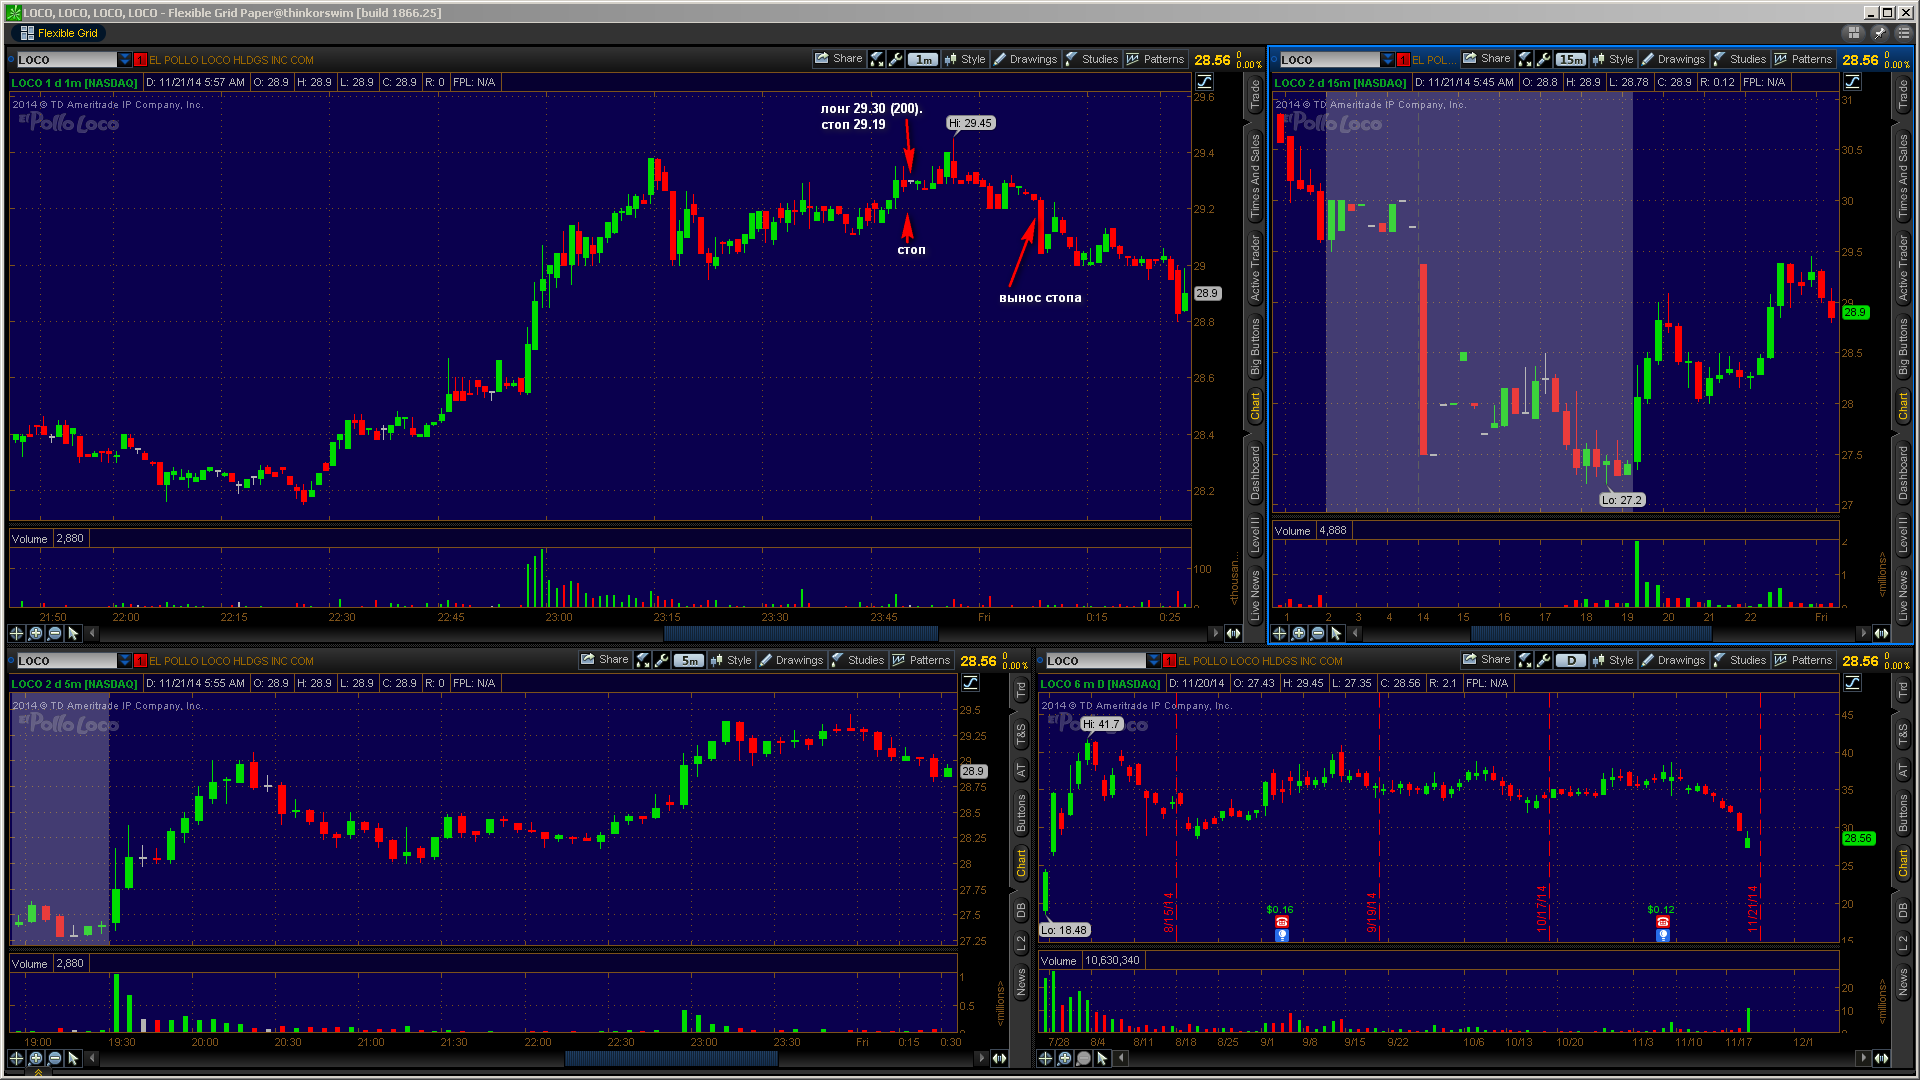Select crosshair pan tool under 5m chart
Screen dimensions: 1920x1080
(16, 1058)
